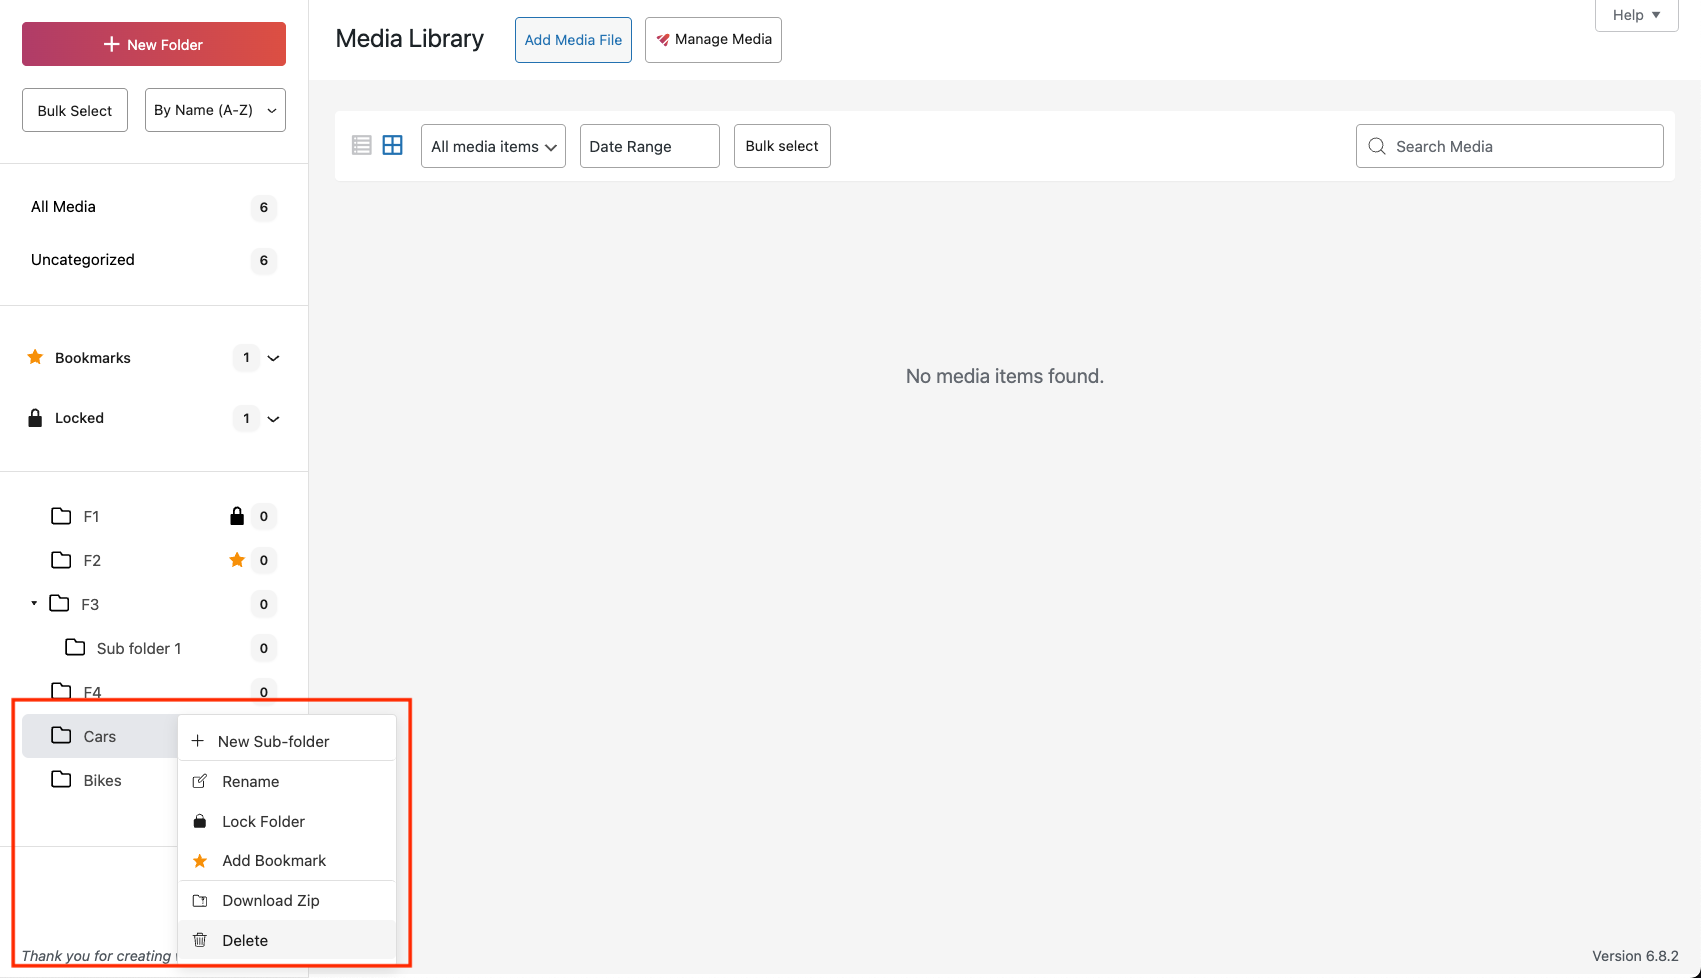The image size is (1701, 978).
Task: Click the Bookmarks star icon
Action: coord(36,357)
